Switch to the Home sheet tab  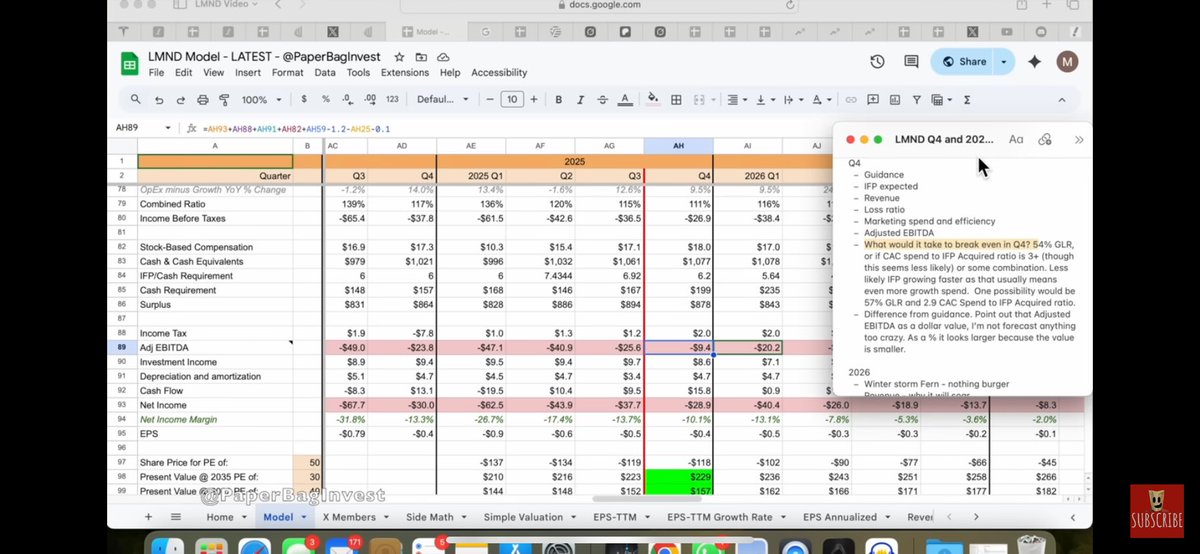click(x=226, y=517)
